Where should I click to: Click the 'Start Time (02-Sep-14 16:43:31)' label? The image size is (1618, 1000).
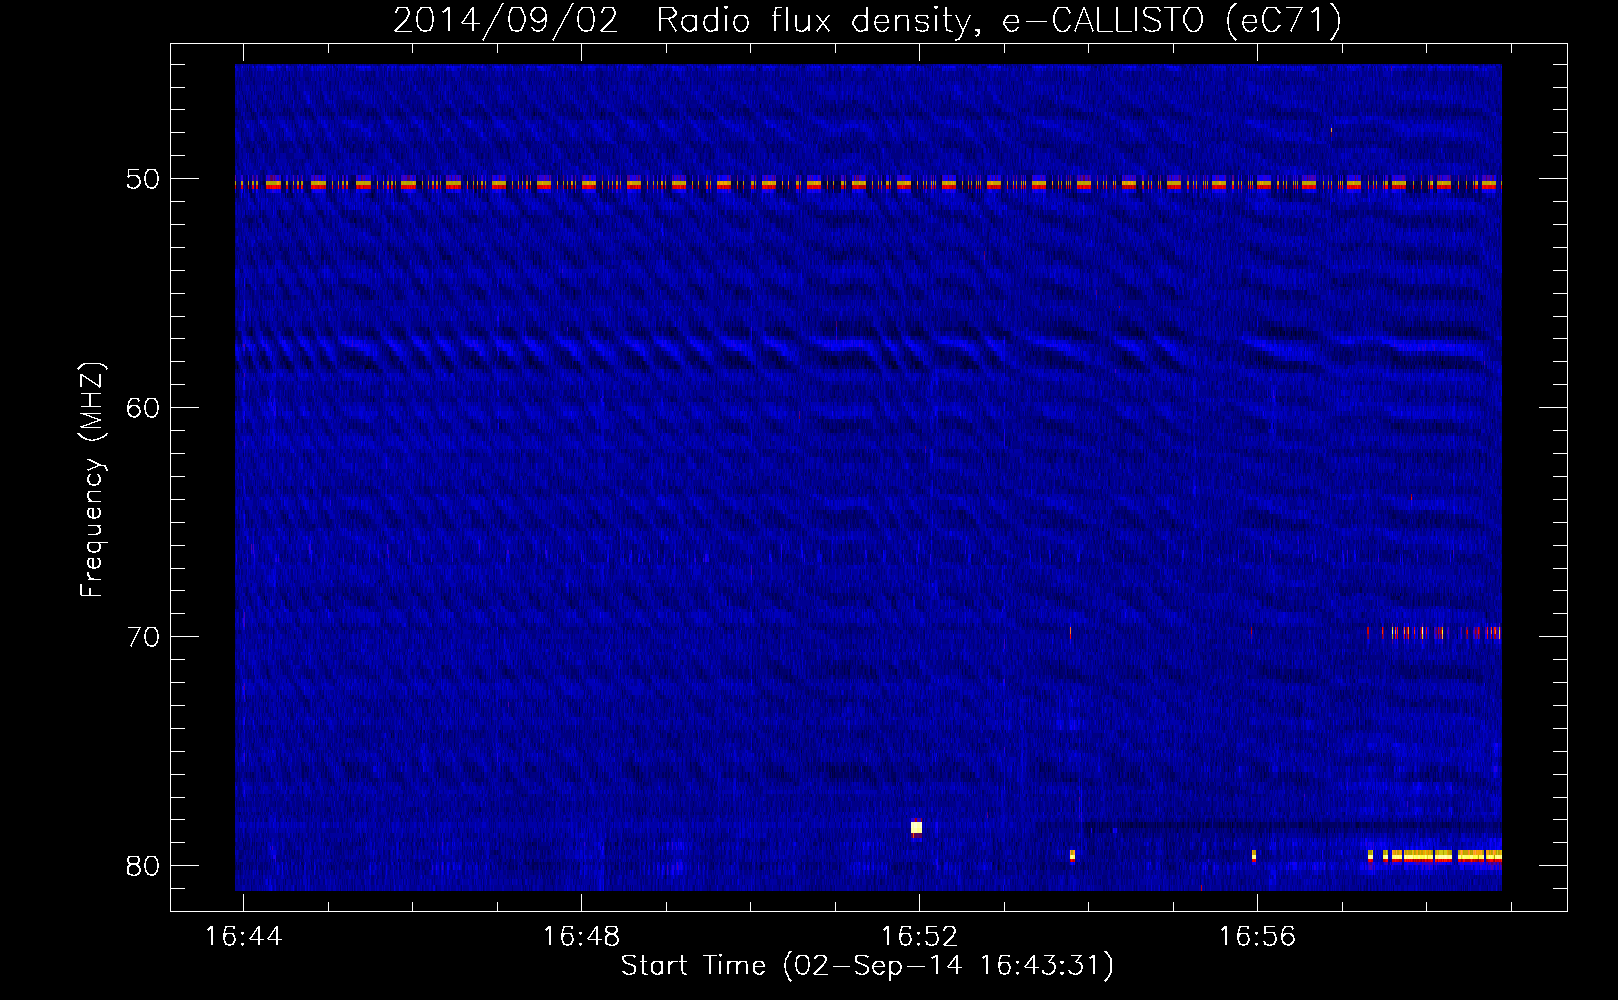[867, 966]
